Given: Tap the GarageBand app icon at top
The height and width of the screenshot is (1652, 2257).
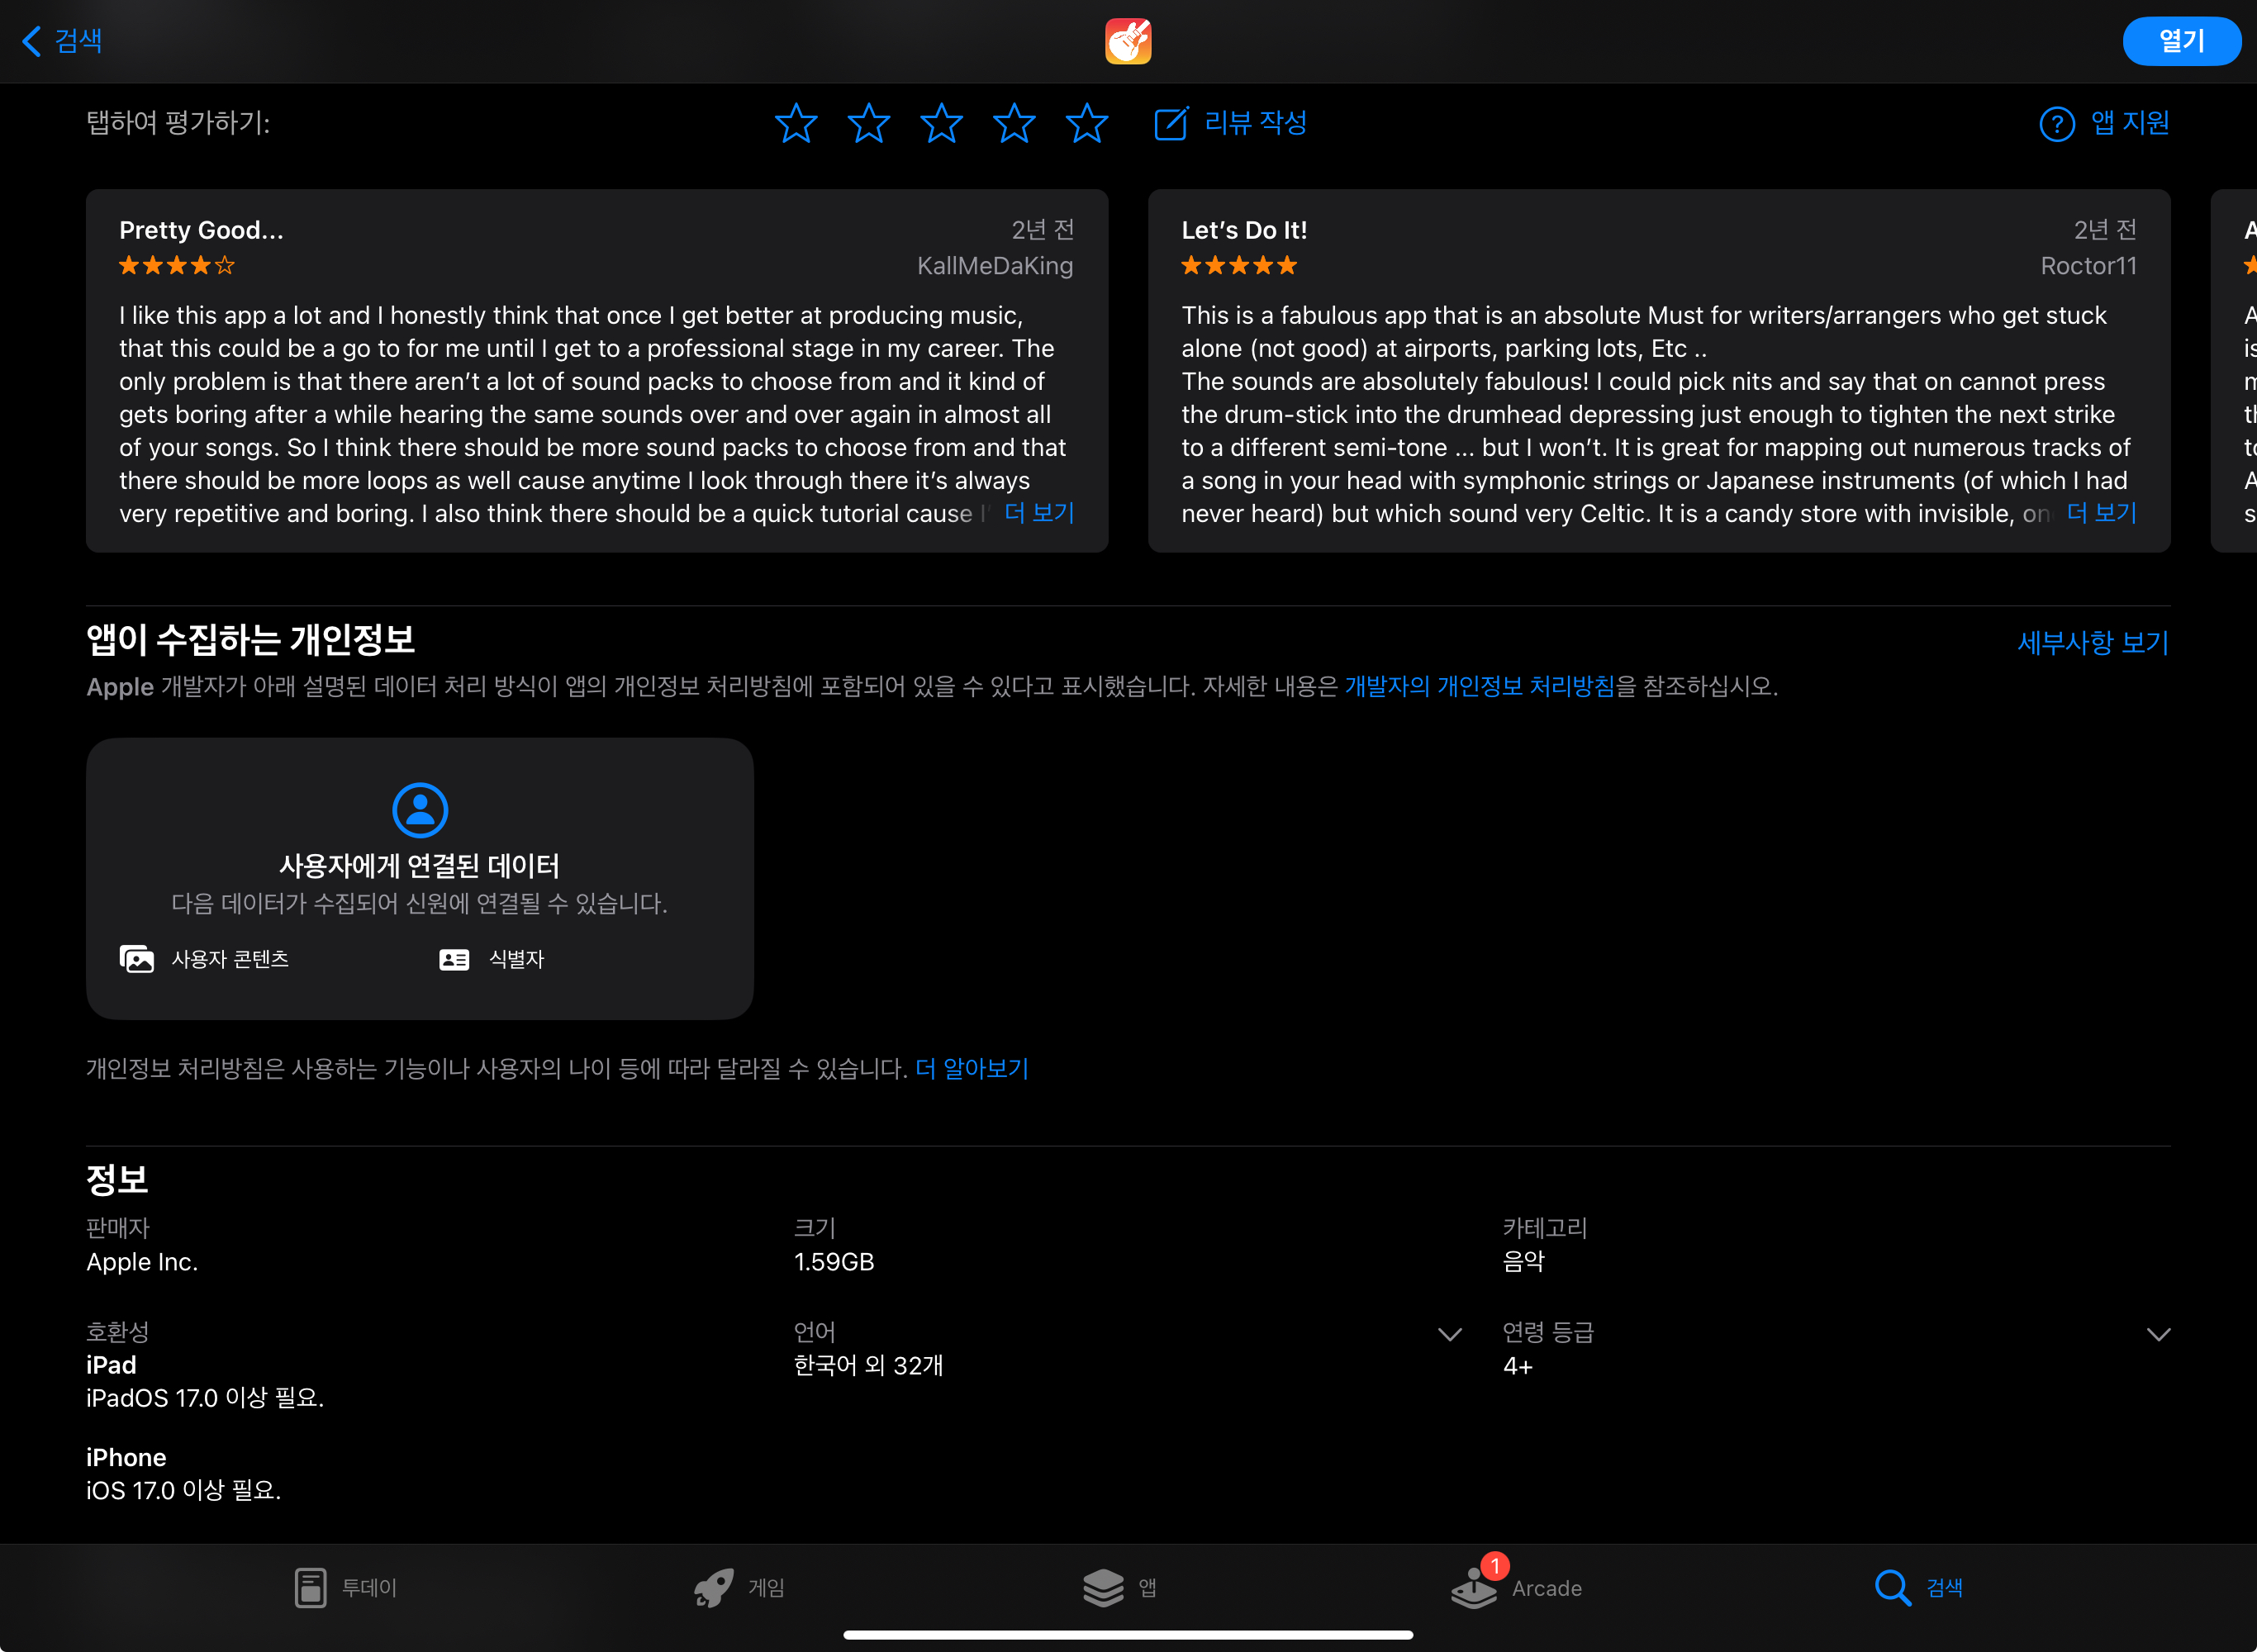Looking at the screenshot, I should pyautogui.click(x=1128, y=41).
